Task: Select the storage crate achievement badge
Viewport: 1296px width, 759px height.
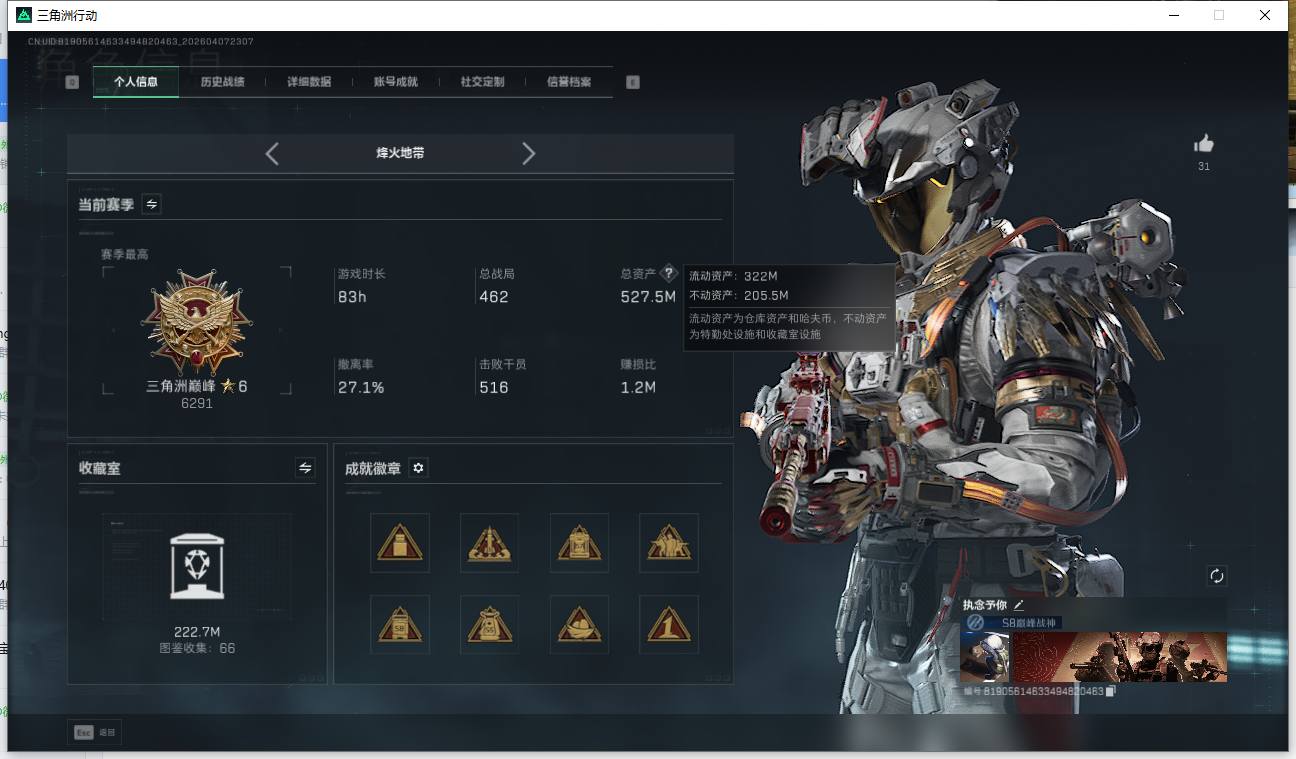Action: coord(400,543)
